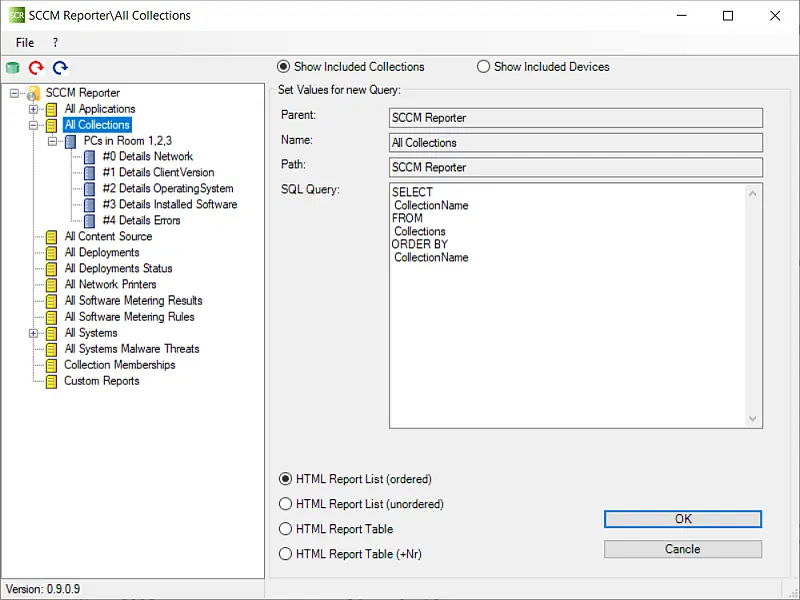Image resolution: width=800 pixels, height=600 pixels.
Task: Click the #0 Details Network icon
Action: [x=89, y=157]
